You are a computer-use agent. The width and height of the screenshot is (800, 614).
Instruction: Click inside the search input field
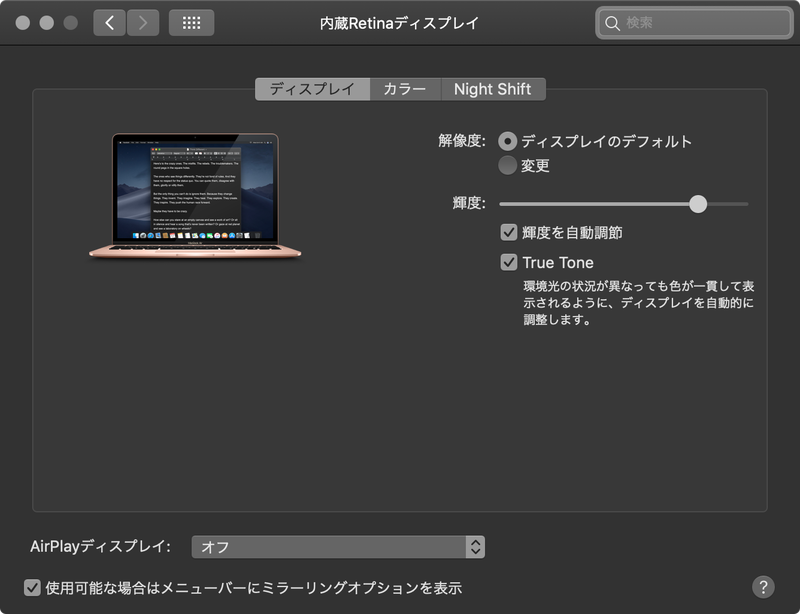tap(690, 20)
